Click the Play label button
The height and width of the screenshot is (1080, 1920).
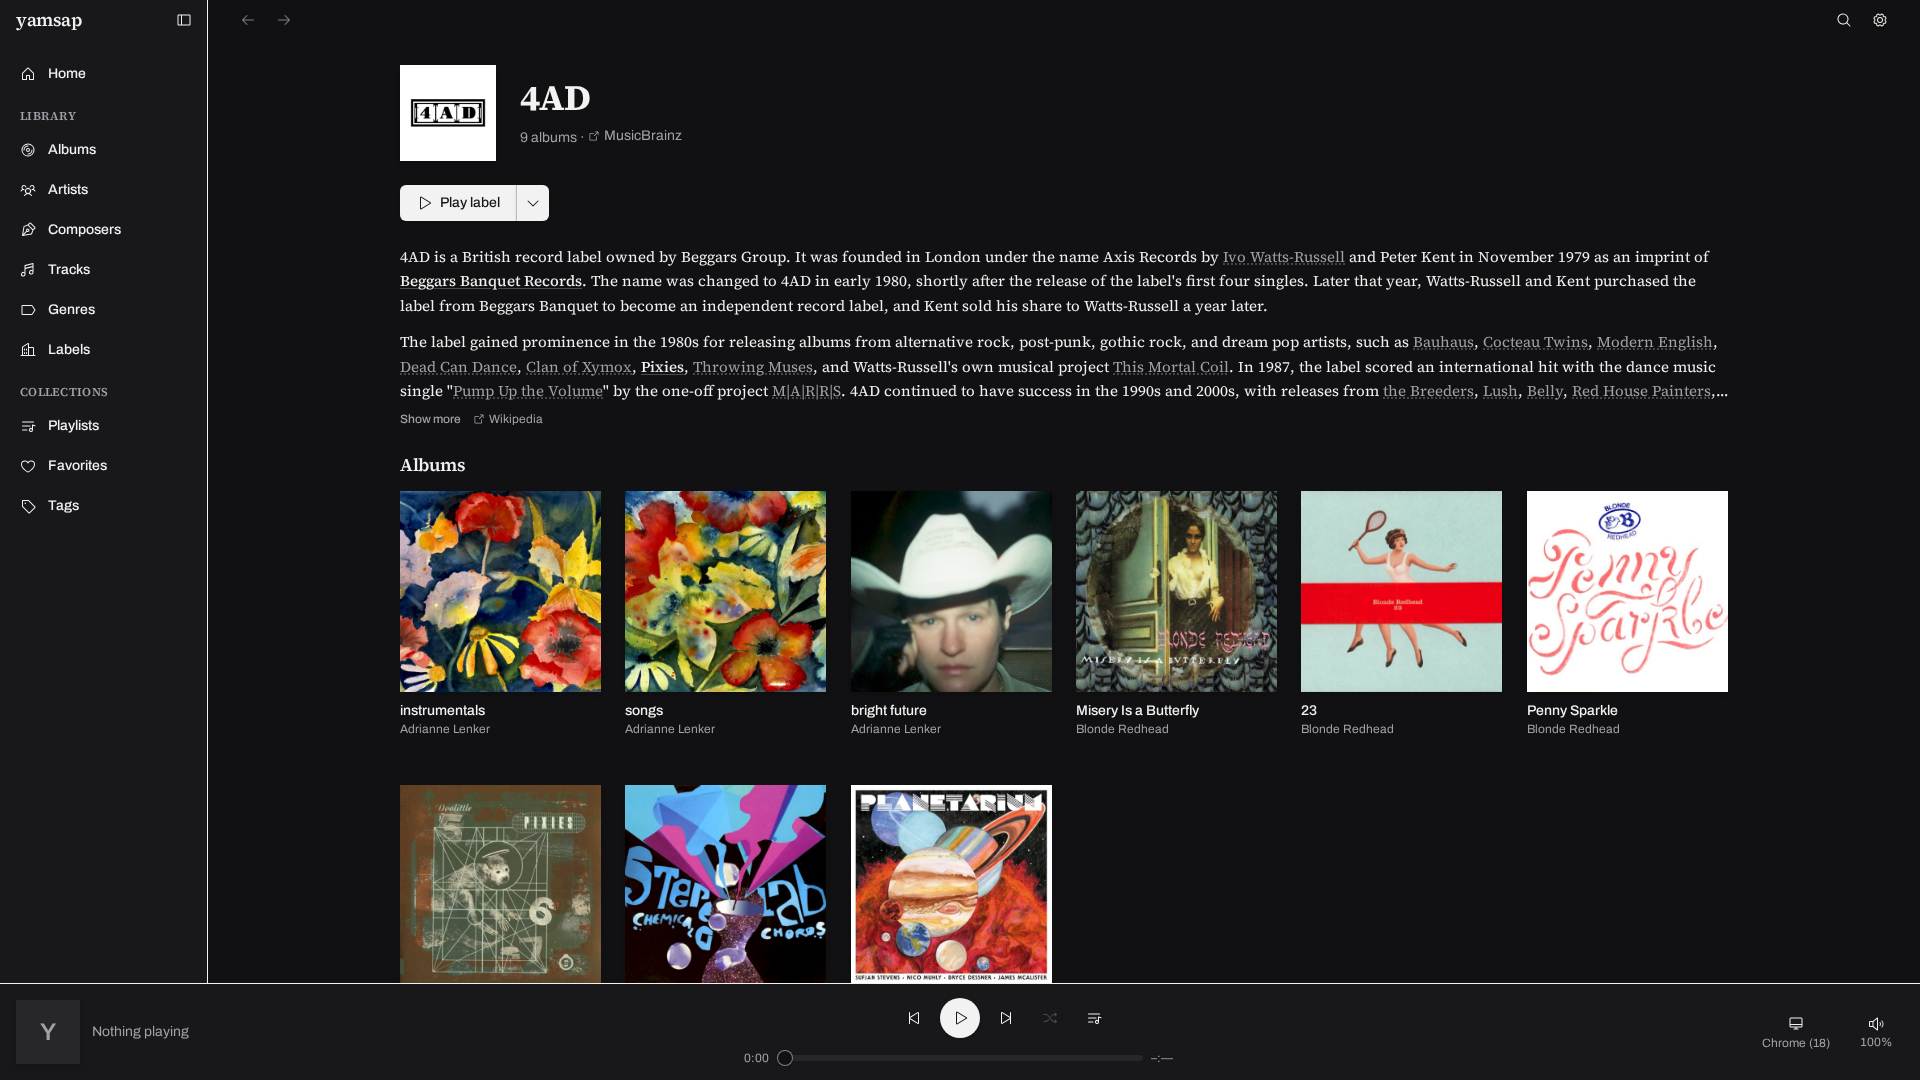(458, 203)
